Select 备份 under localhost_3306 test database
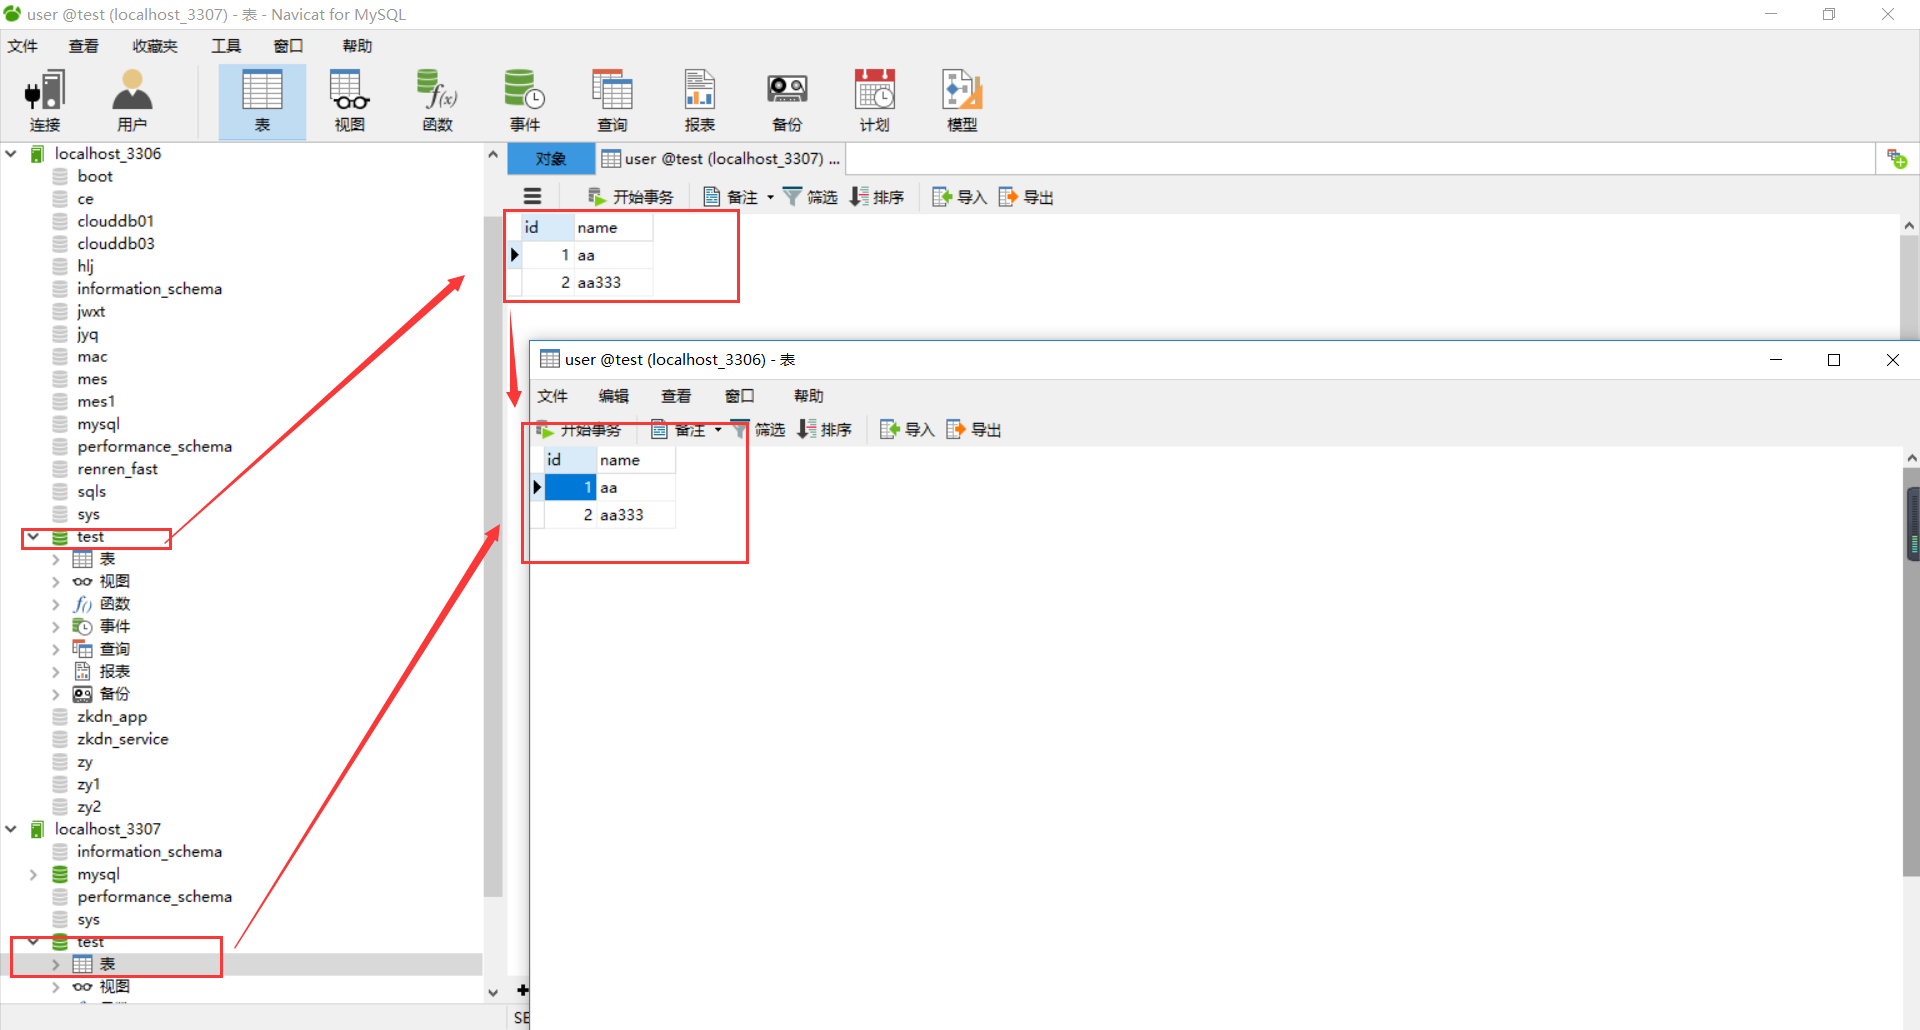 pyautogui.click(x=114, y=694)
